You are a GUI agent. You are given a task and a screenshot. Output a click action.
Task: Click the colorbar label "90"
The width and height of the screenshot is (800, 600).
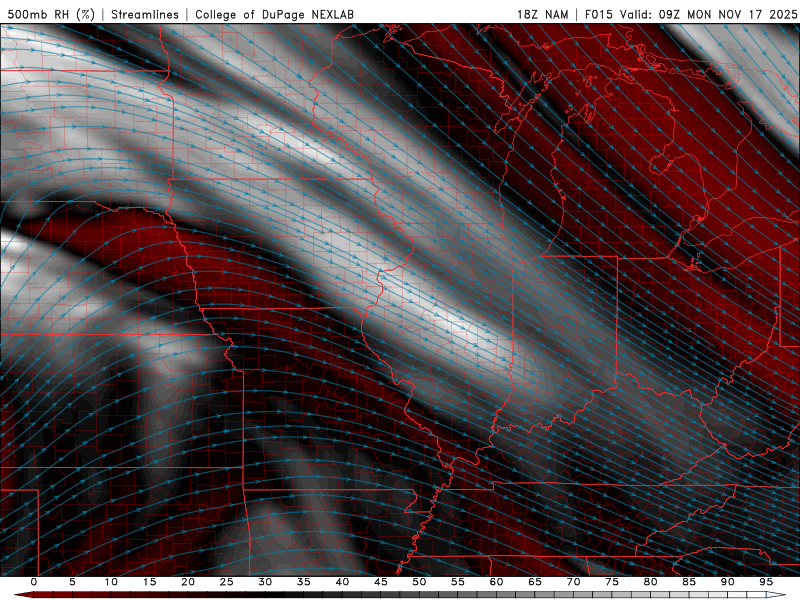click(727, 582)
